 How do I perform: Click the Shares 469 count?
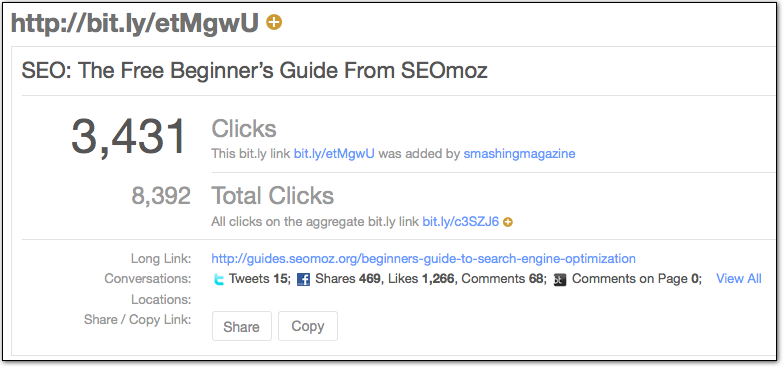coord(348,279)
